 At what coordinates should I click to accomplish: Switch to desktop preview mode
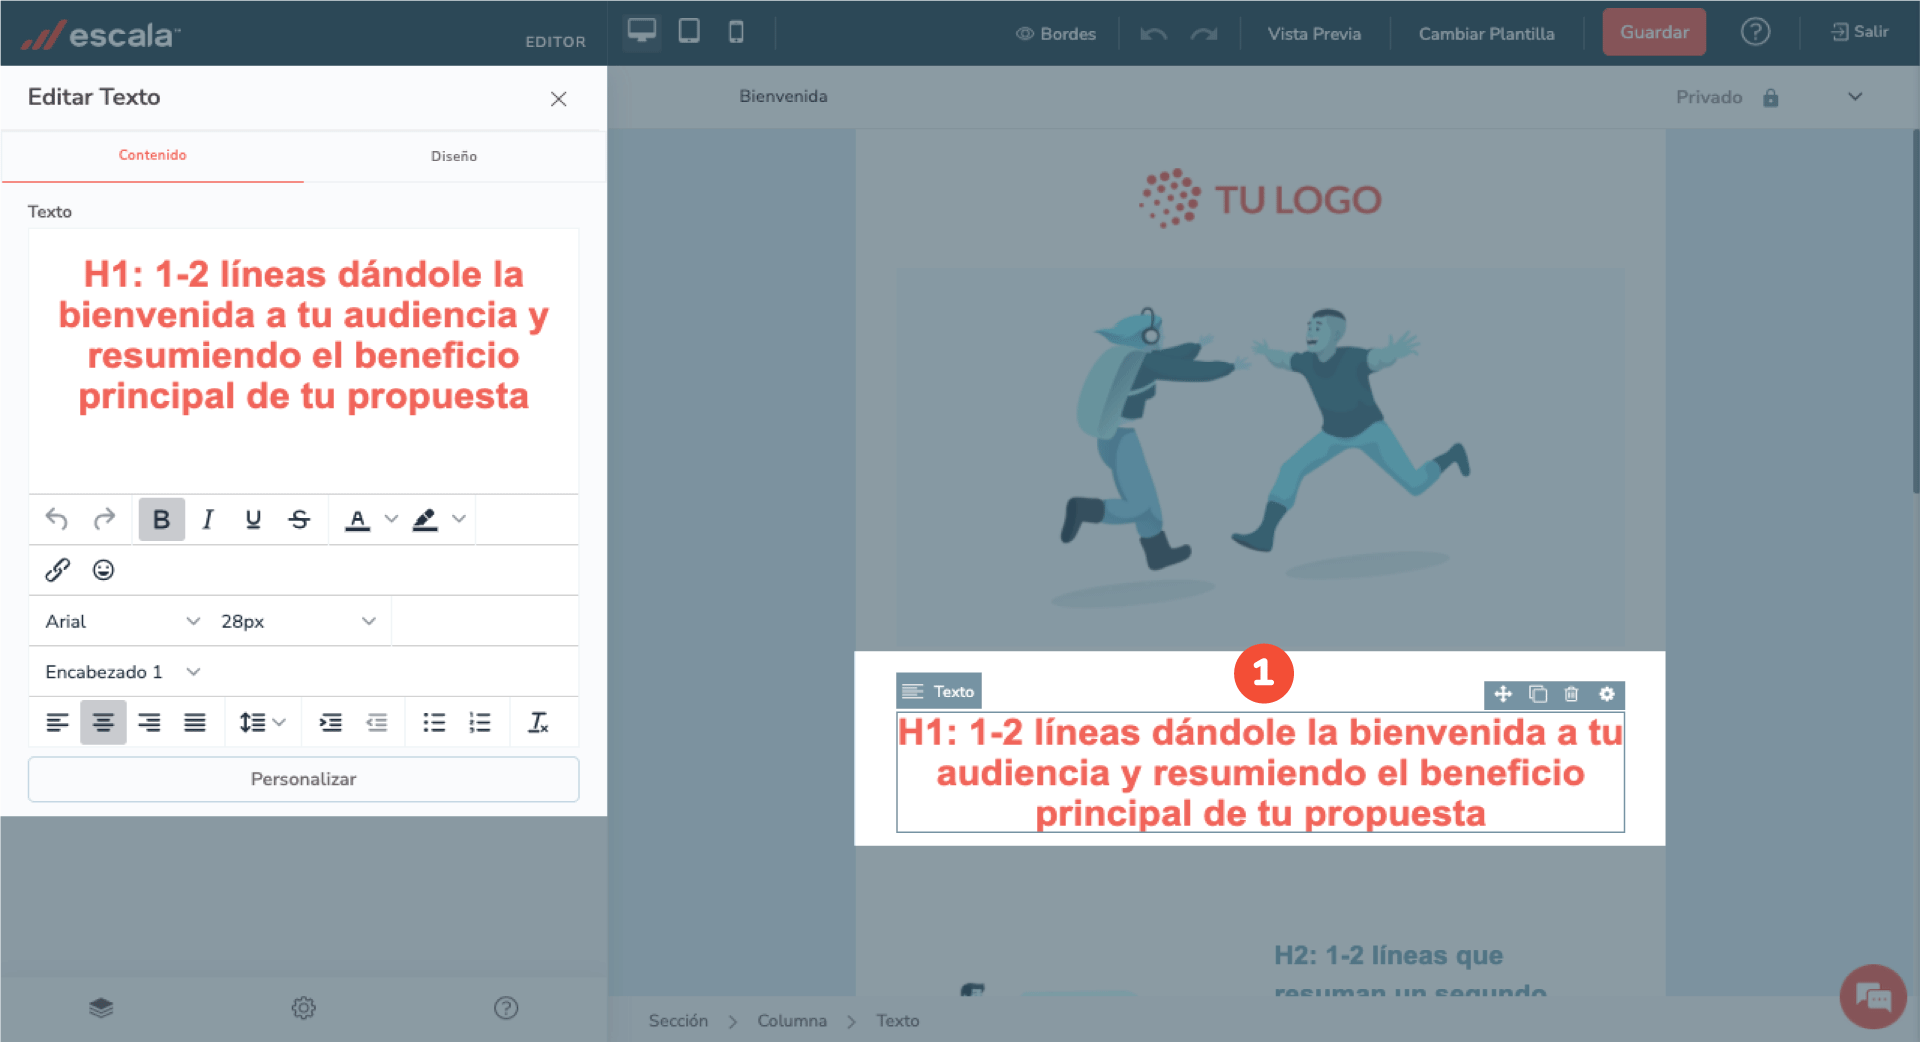[642, 32]
